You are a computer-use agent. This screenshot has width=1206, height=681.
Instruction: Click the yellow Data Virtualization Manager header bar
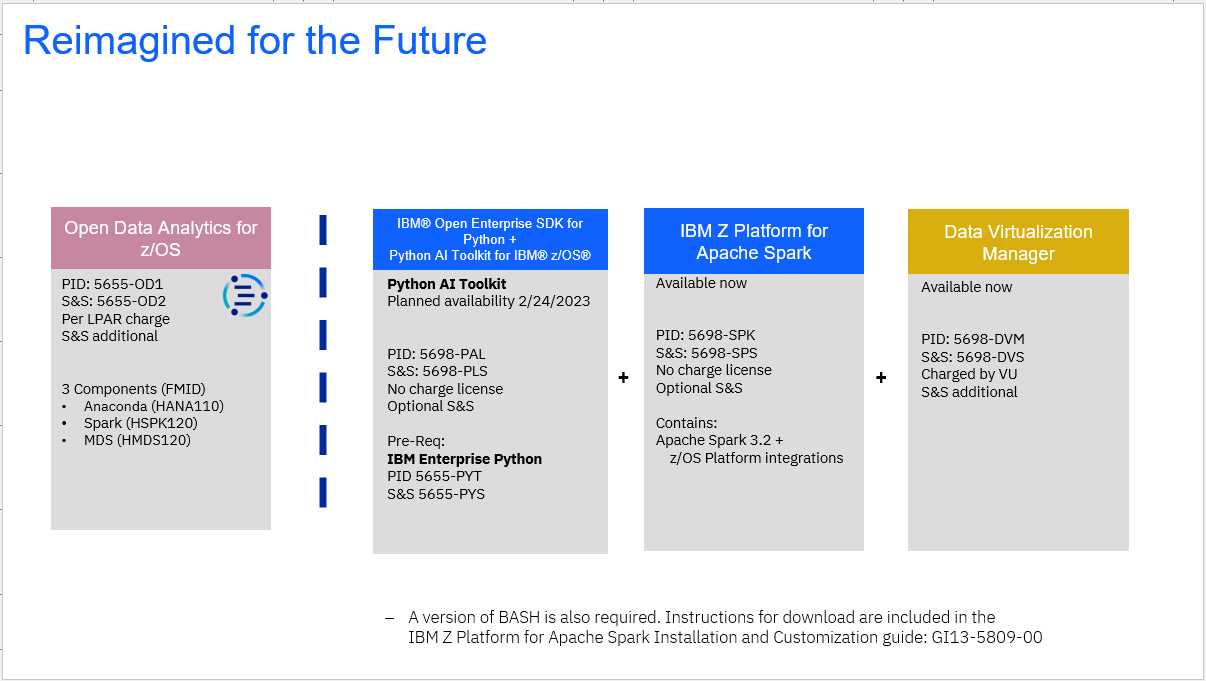pyautogui.click(x=1017, y=242)
